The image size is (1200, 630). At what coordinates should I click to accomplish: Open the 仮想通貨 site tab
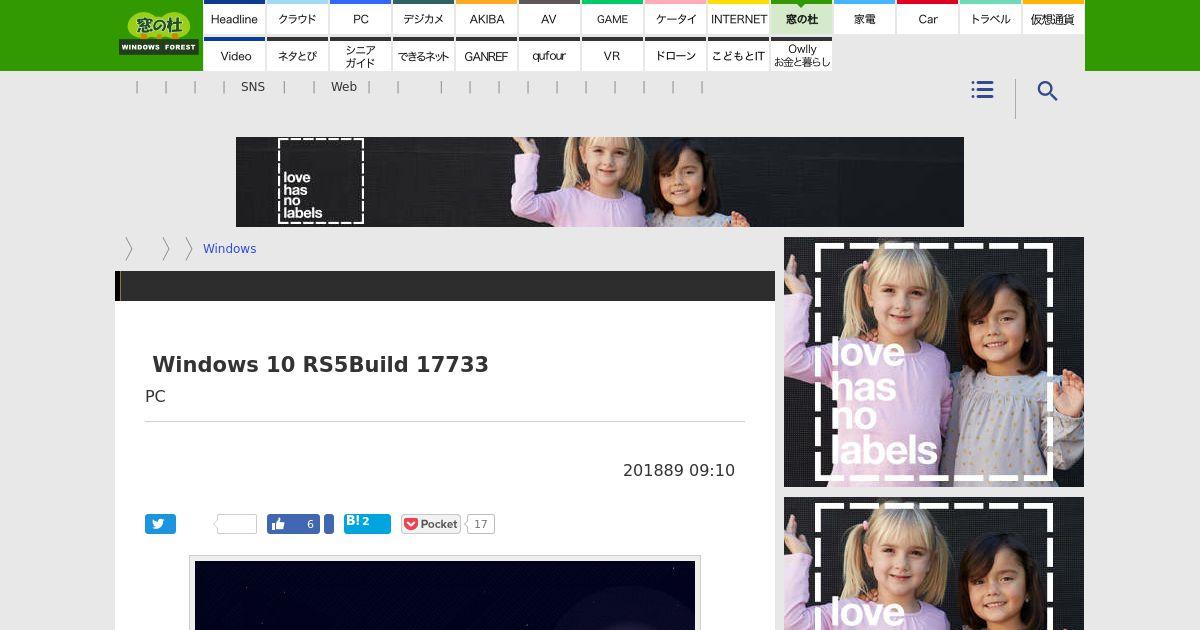pyautogui.click(x=1053, y=18)
